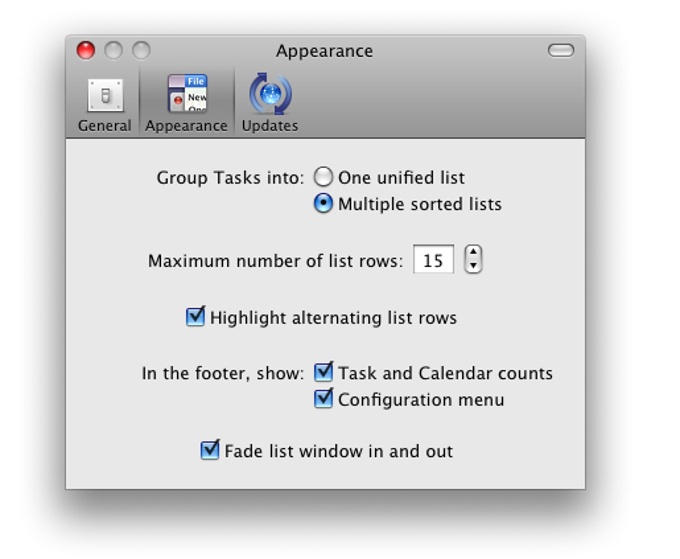Choose Multiple sorted lists radio button
This screenshot has width=680, height=559.
[x=324, y=203]
